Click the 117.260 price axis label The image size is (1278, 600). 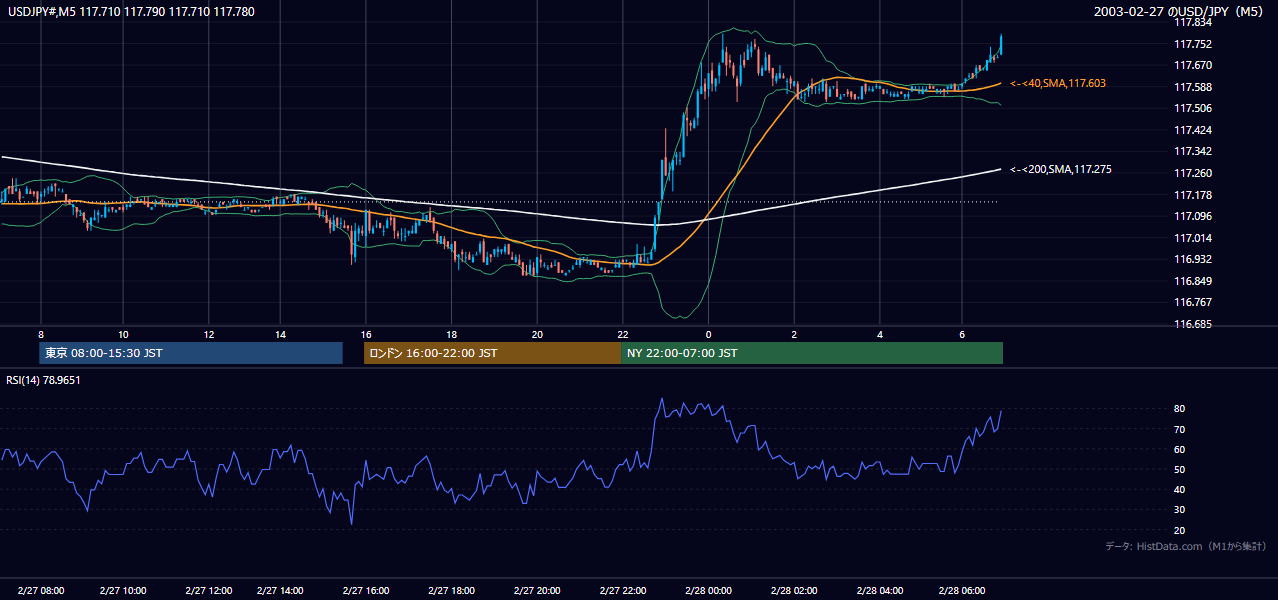[x=1193, y=173]
